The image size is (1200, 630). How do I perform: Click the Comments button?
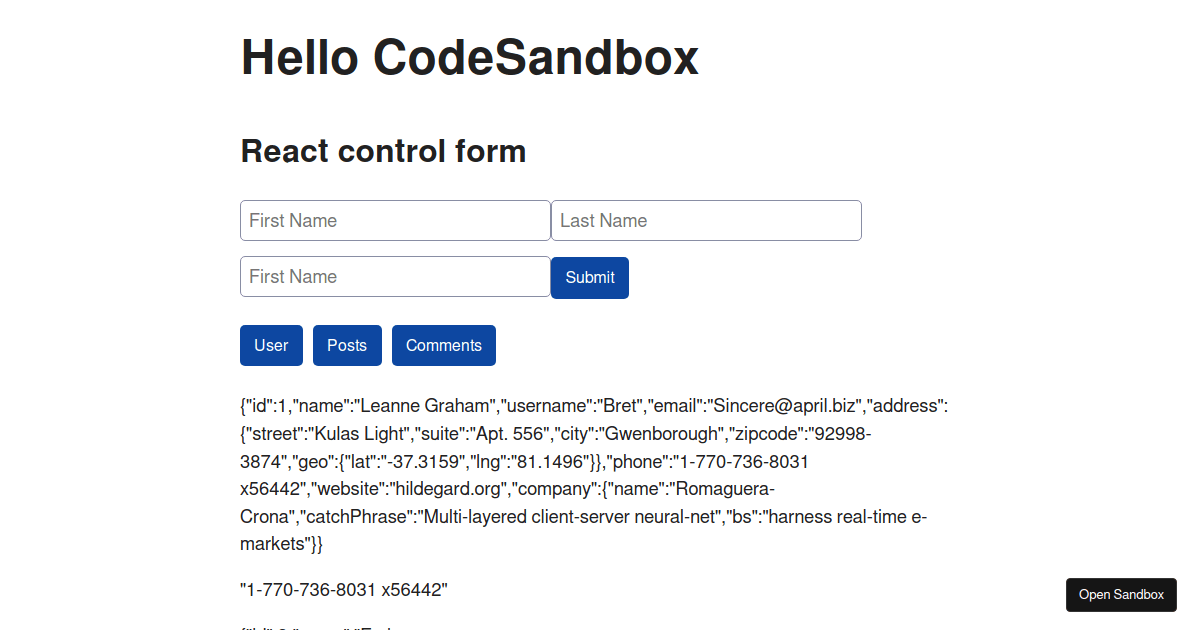point(443,345)
